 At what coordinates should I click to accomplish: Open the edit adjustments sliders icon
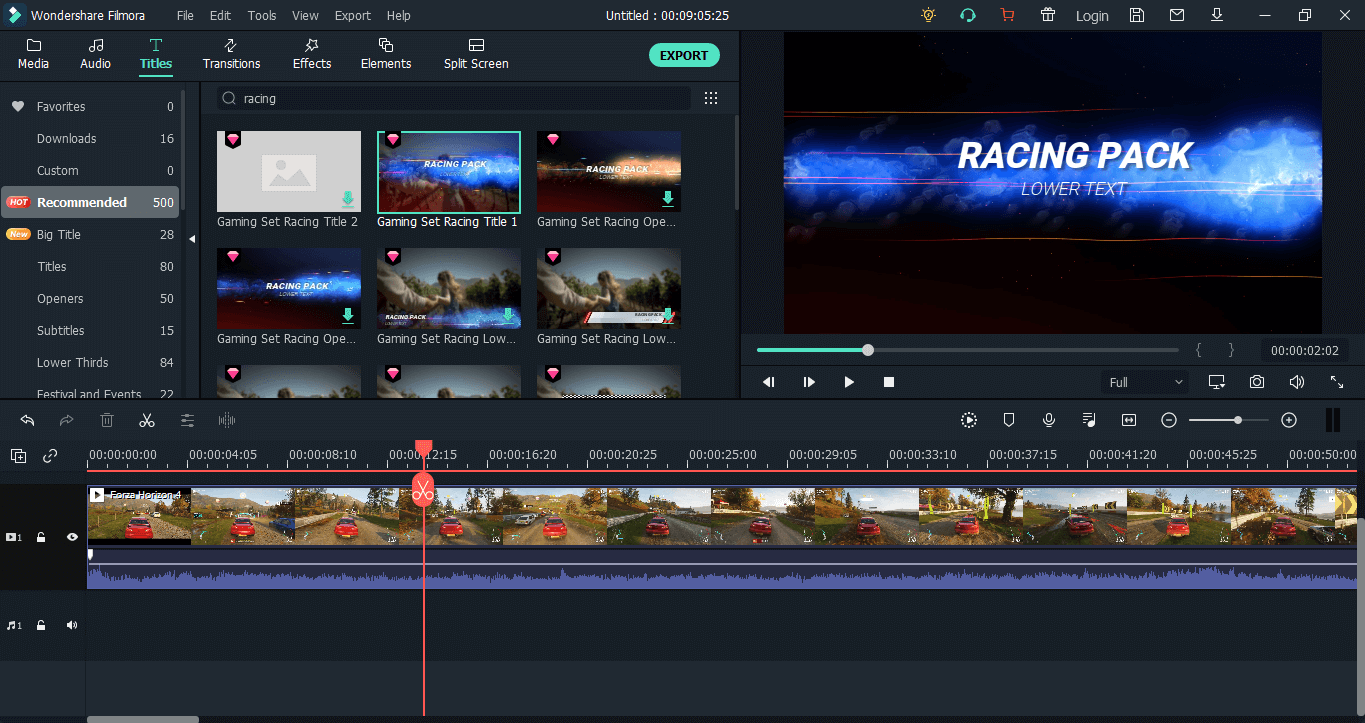coord(187,420)
